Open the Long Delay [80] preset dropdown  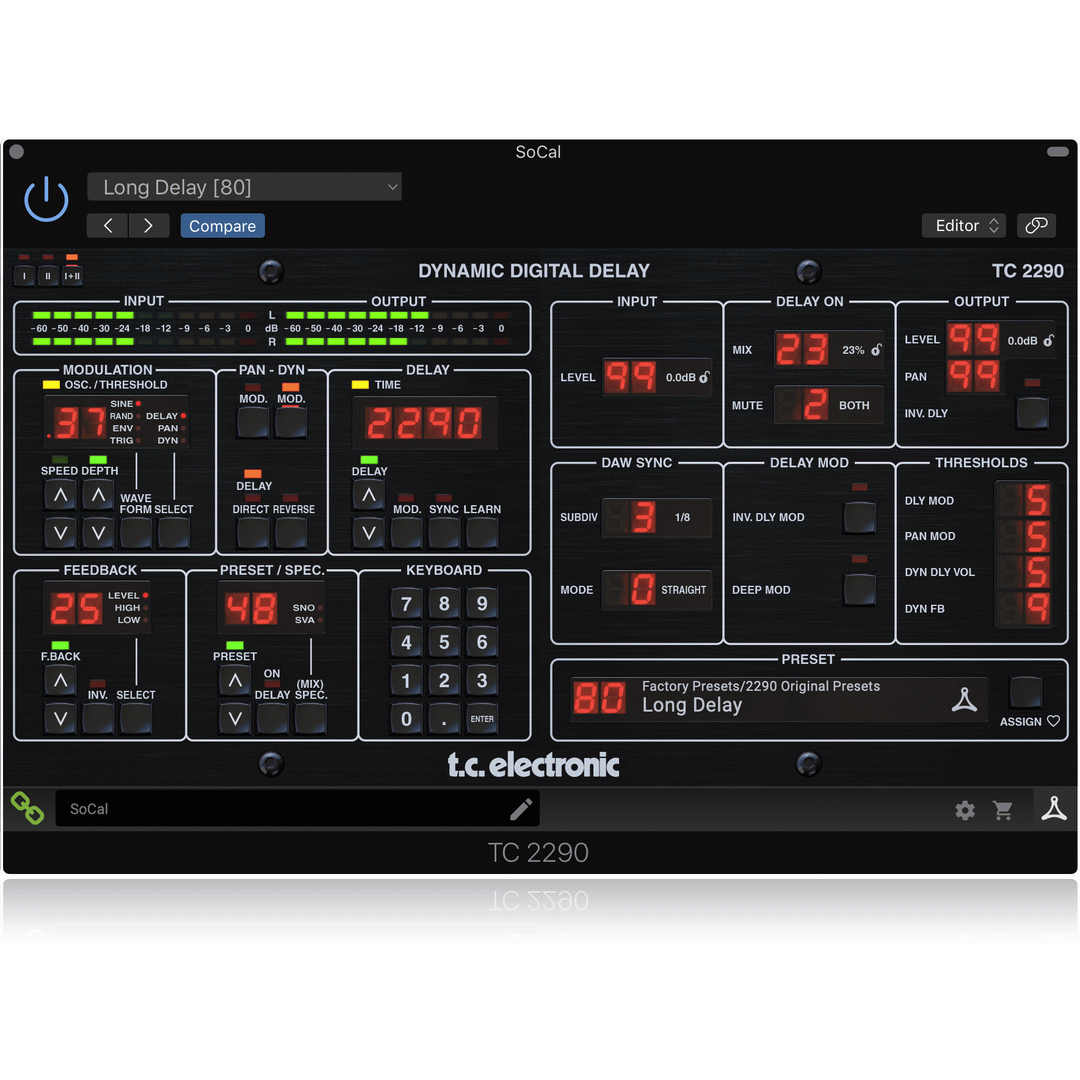pos(244,187)
